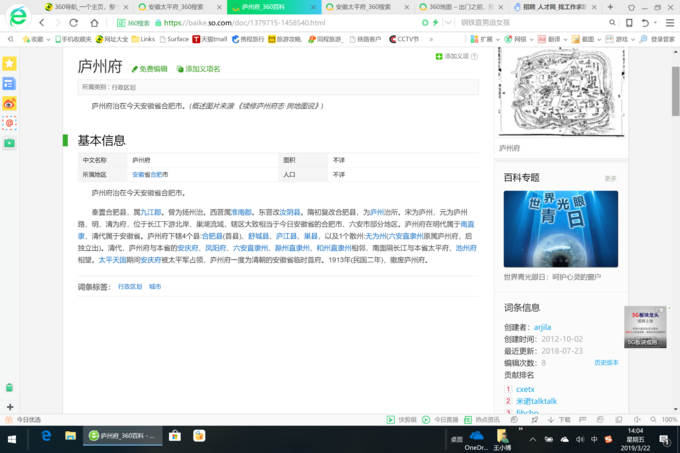Open the favorites star in left sidebar
The image size is (680, 453).
click(x=9, y=63)
